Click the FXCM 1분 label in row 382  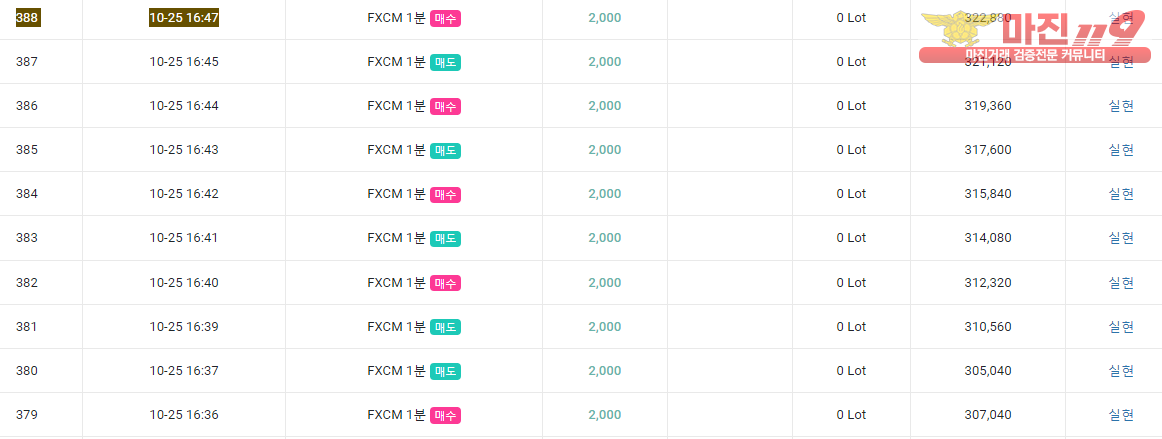(x=396, y=283)
